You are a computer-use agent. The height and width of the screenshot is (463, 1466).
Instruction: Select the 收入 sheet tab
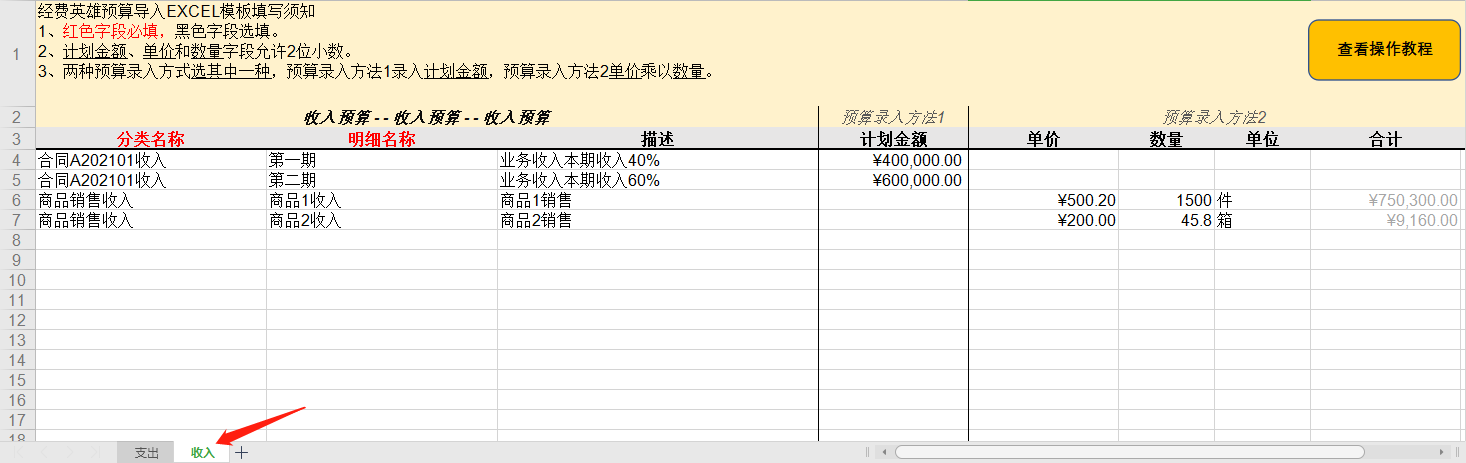click(x=203, y=453)
